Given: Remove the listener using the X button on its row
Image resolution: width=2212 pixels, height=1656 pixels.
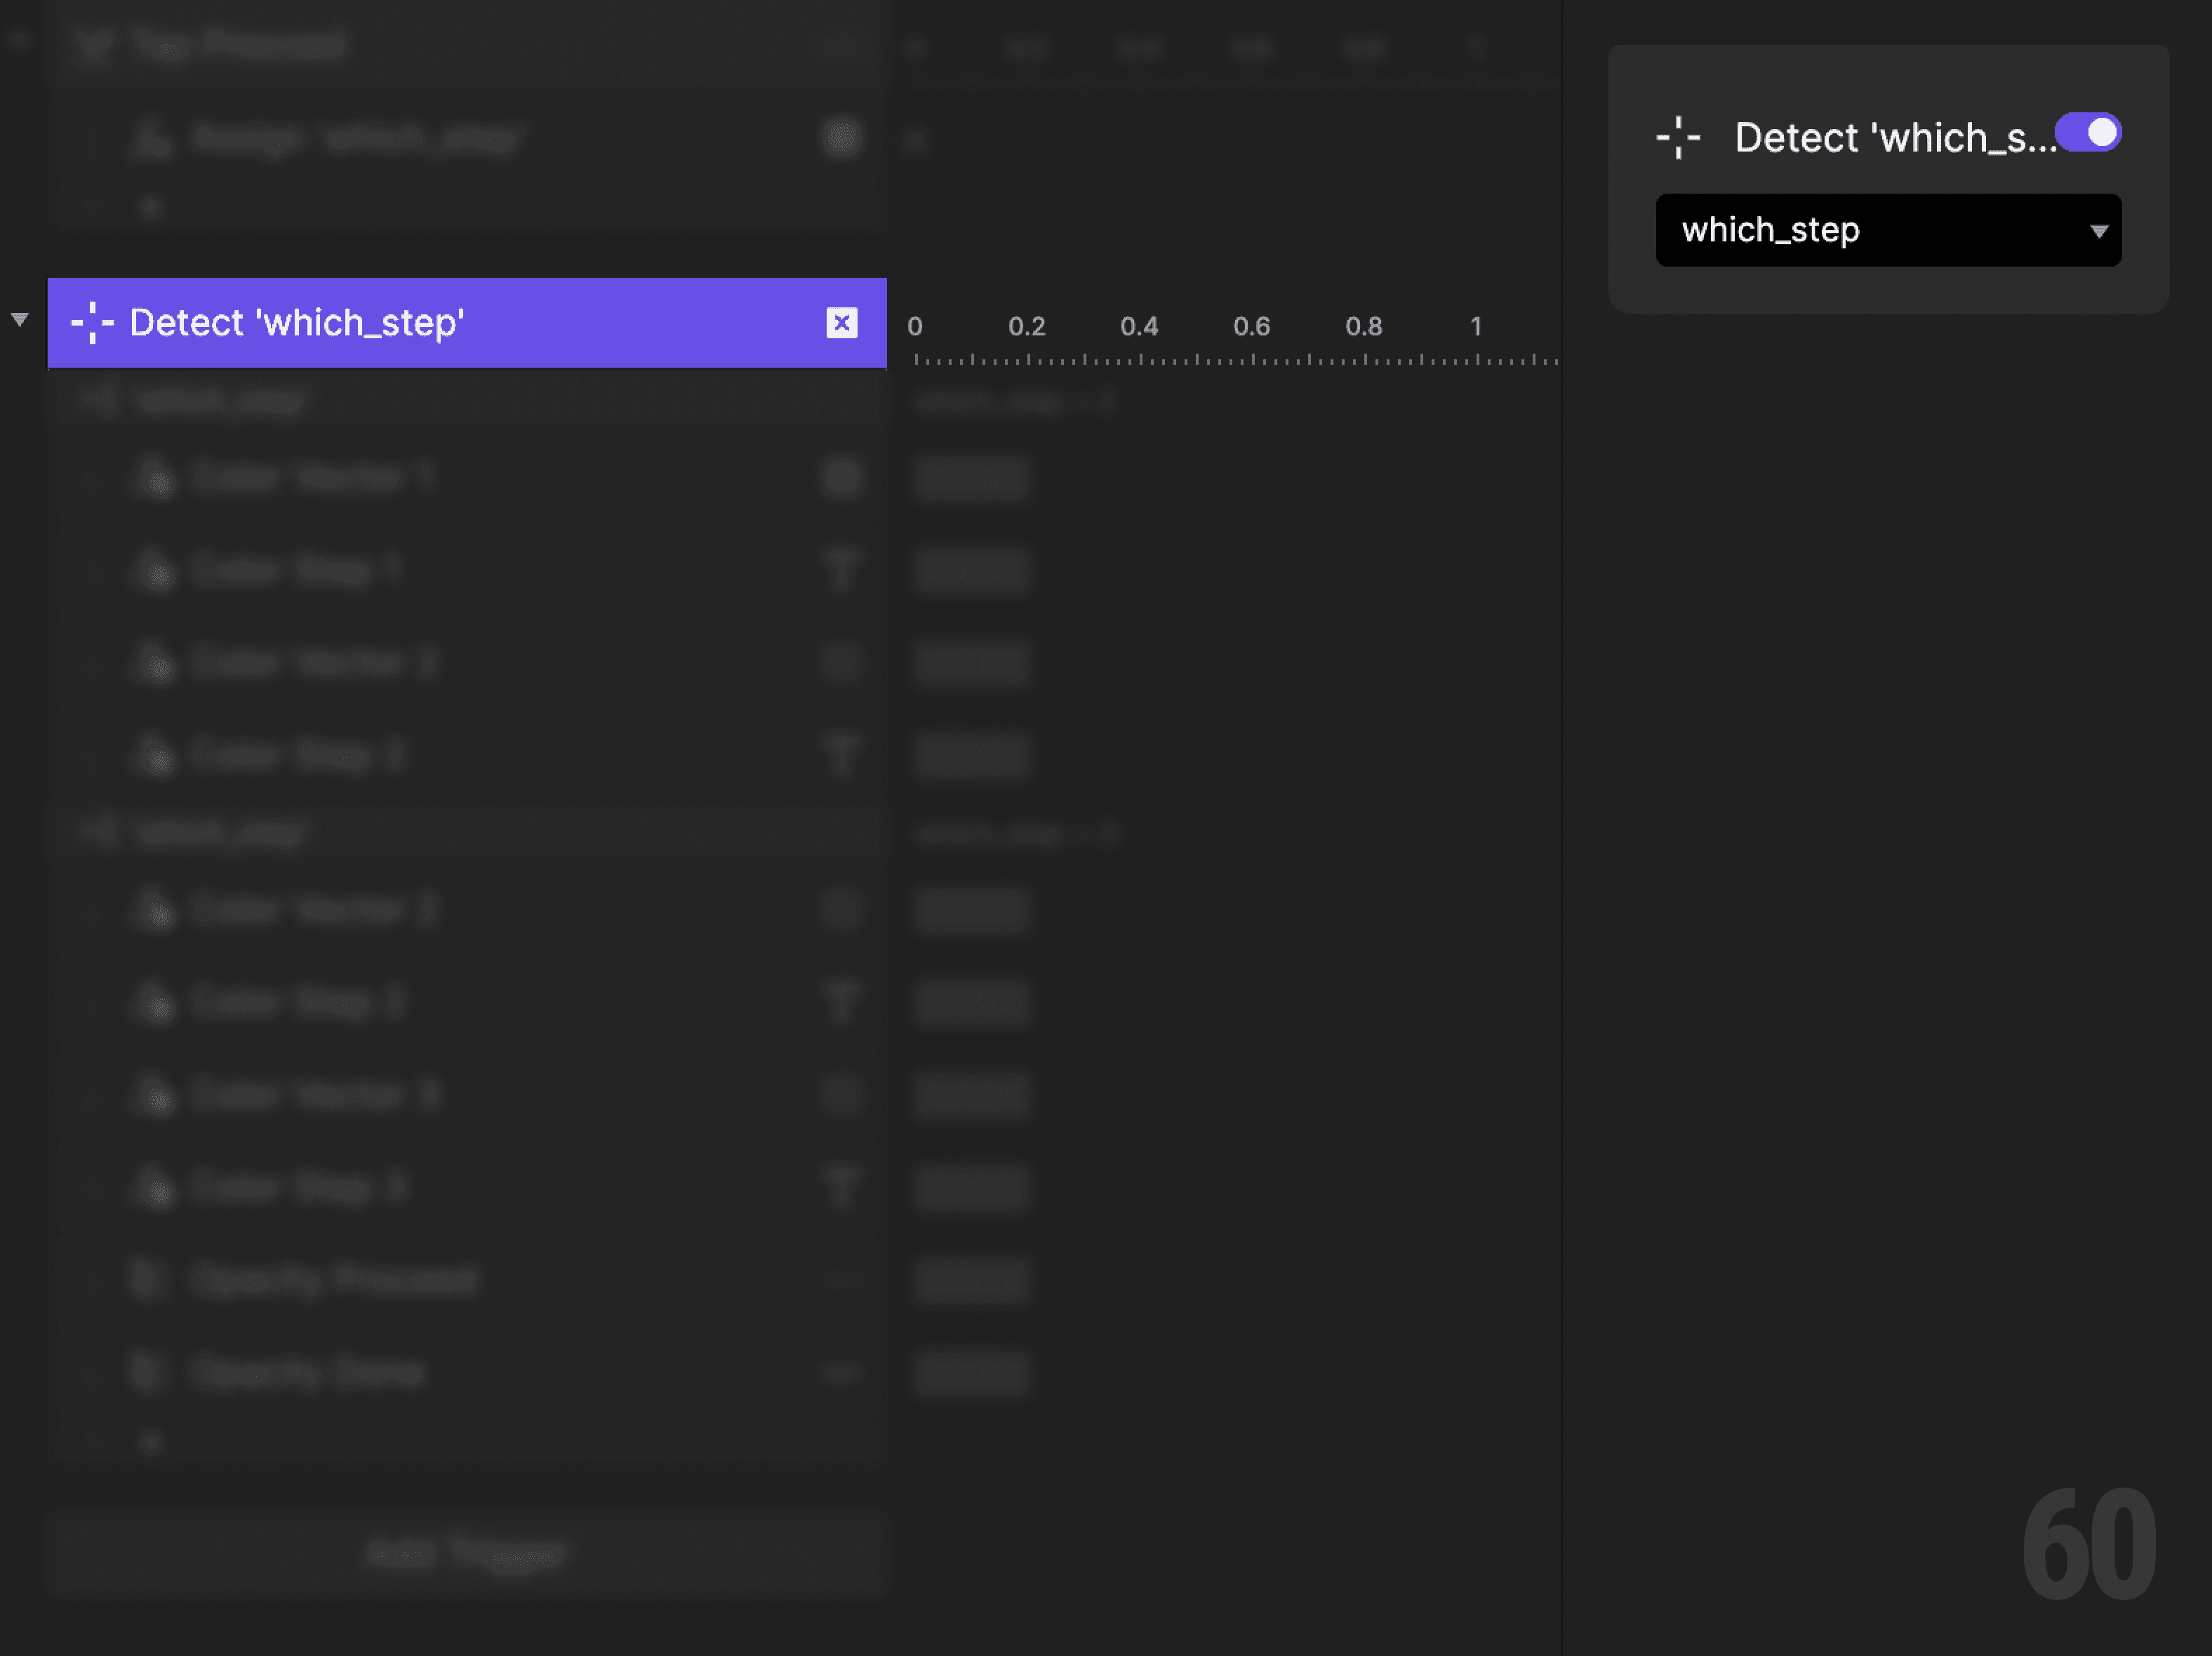Looking at the screenshot, I should click(841, 323).
